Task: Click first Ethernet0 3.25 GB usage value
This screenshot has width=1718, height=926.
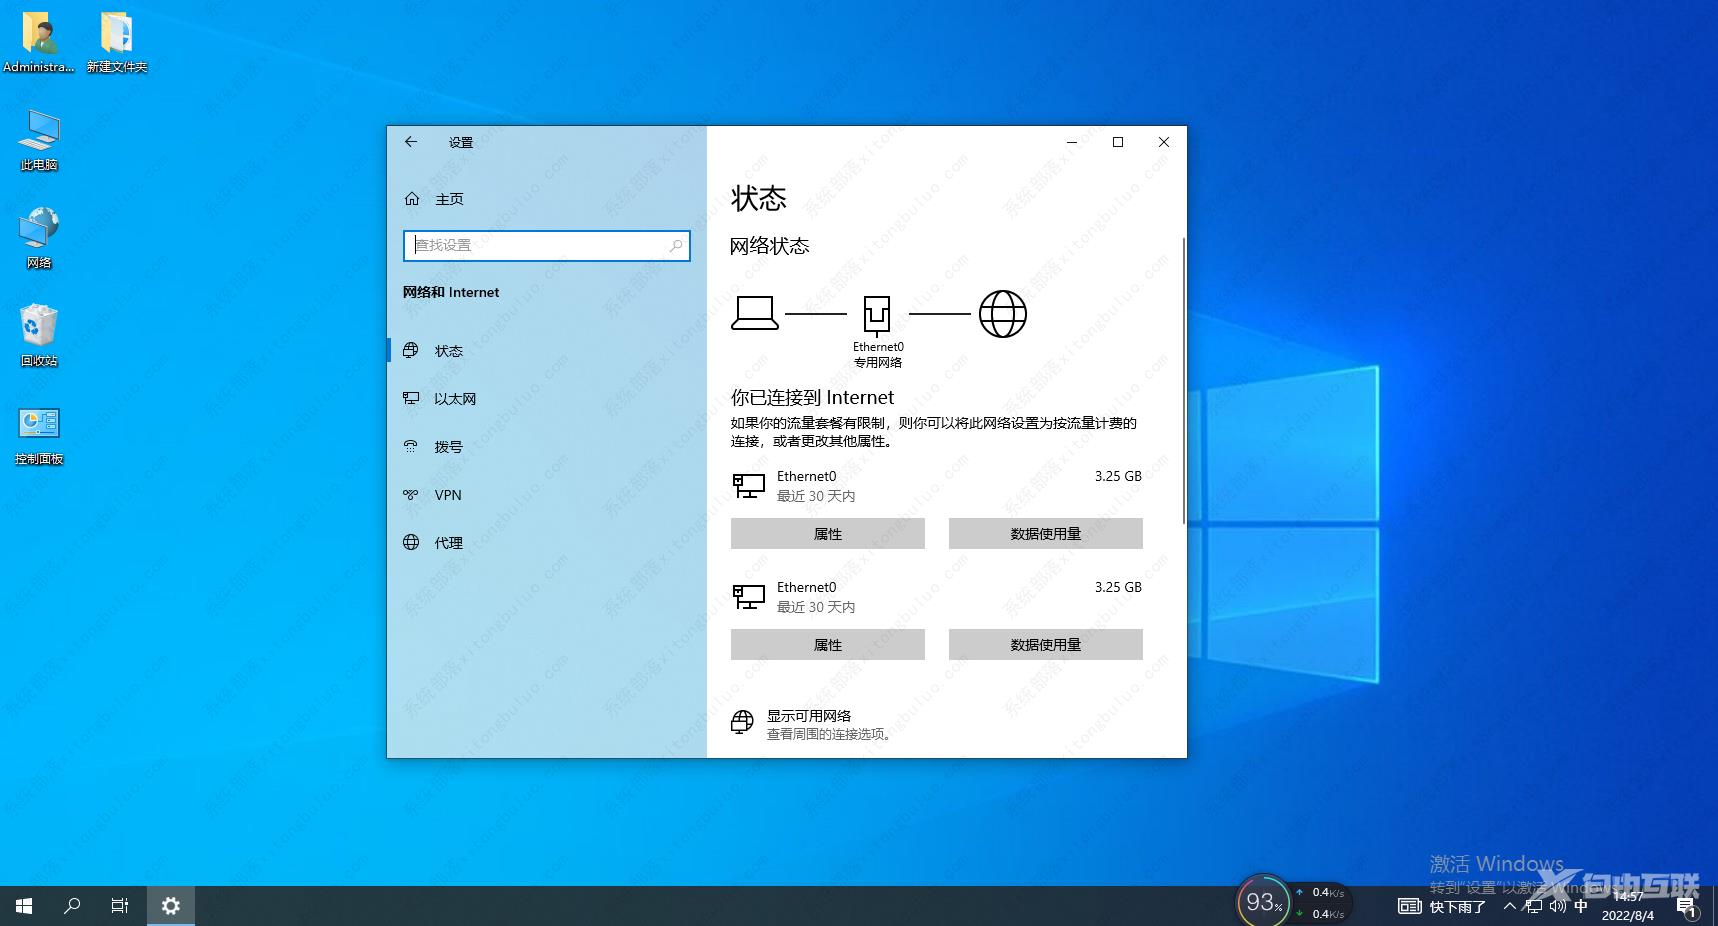Action: [1118, 476]
